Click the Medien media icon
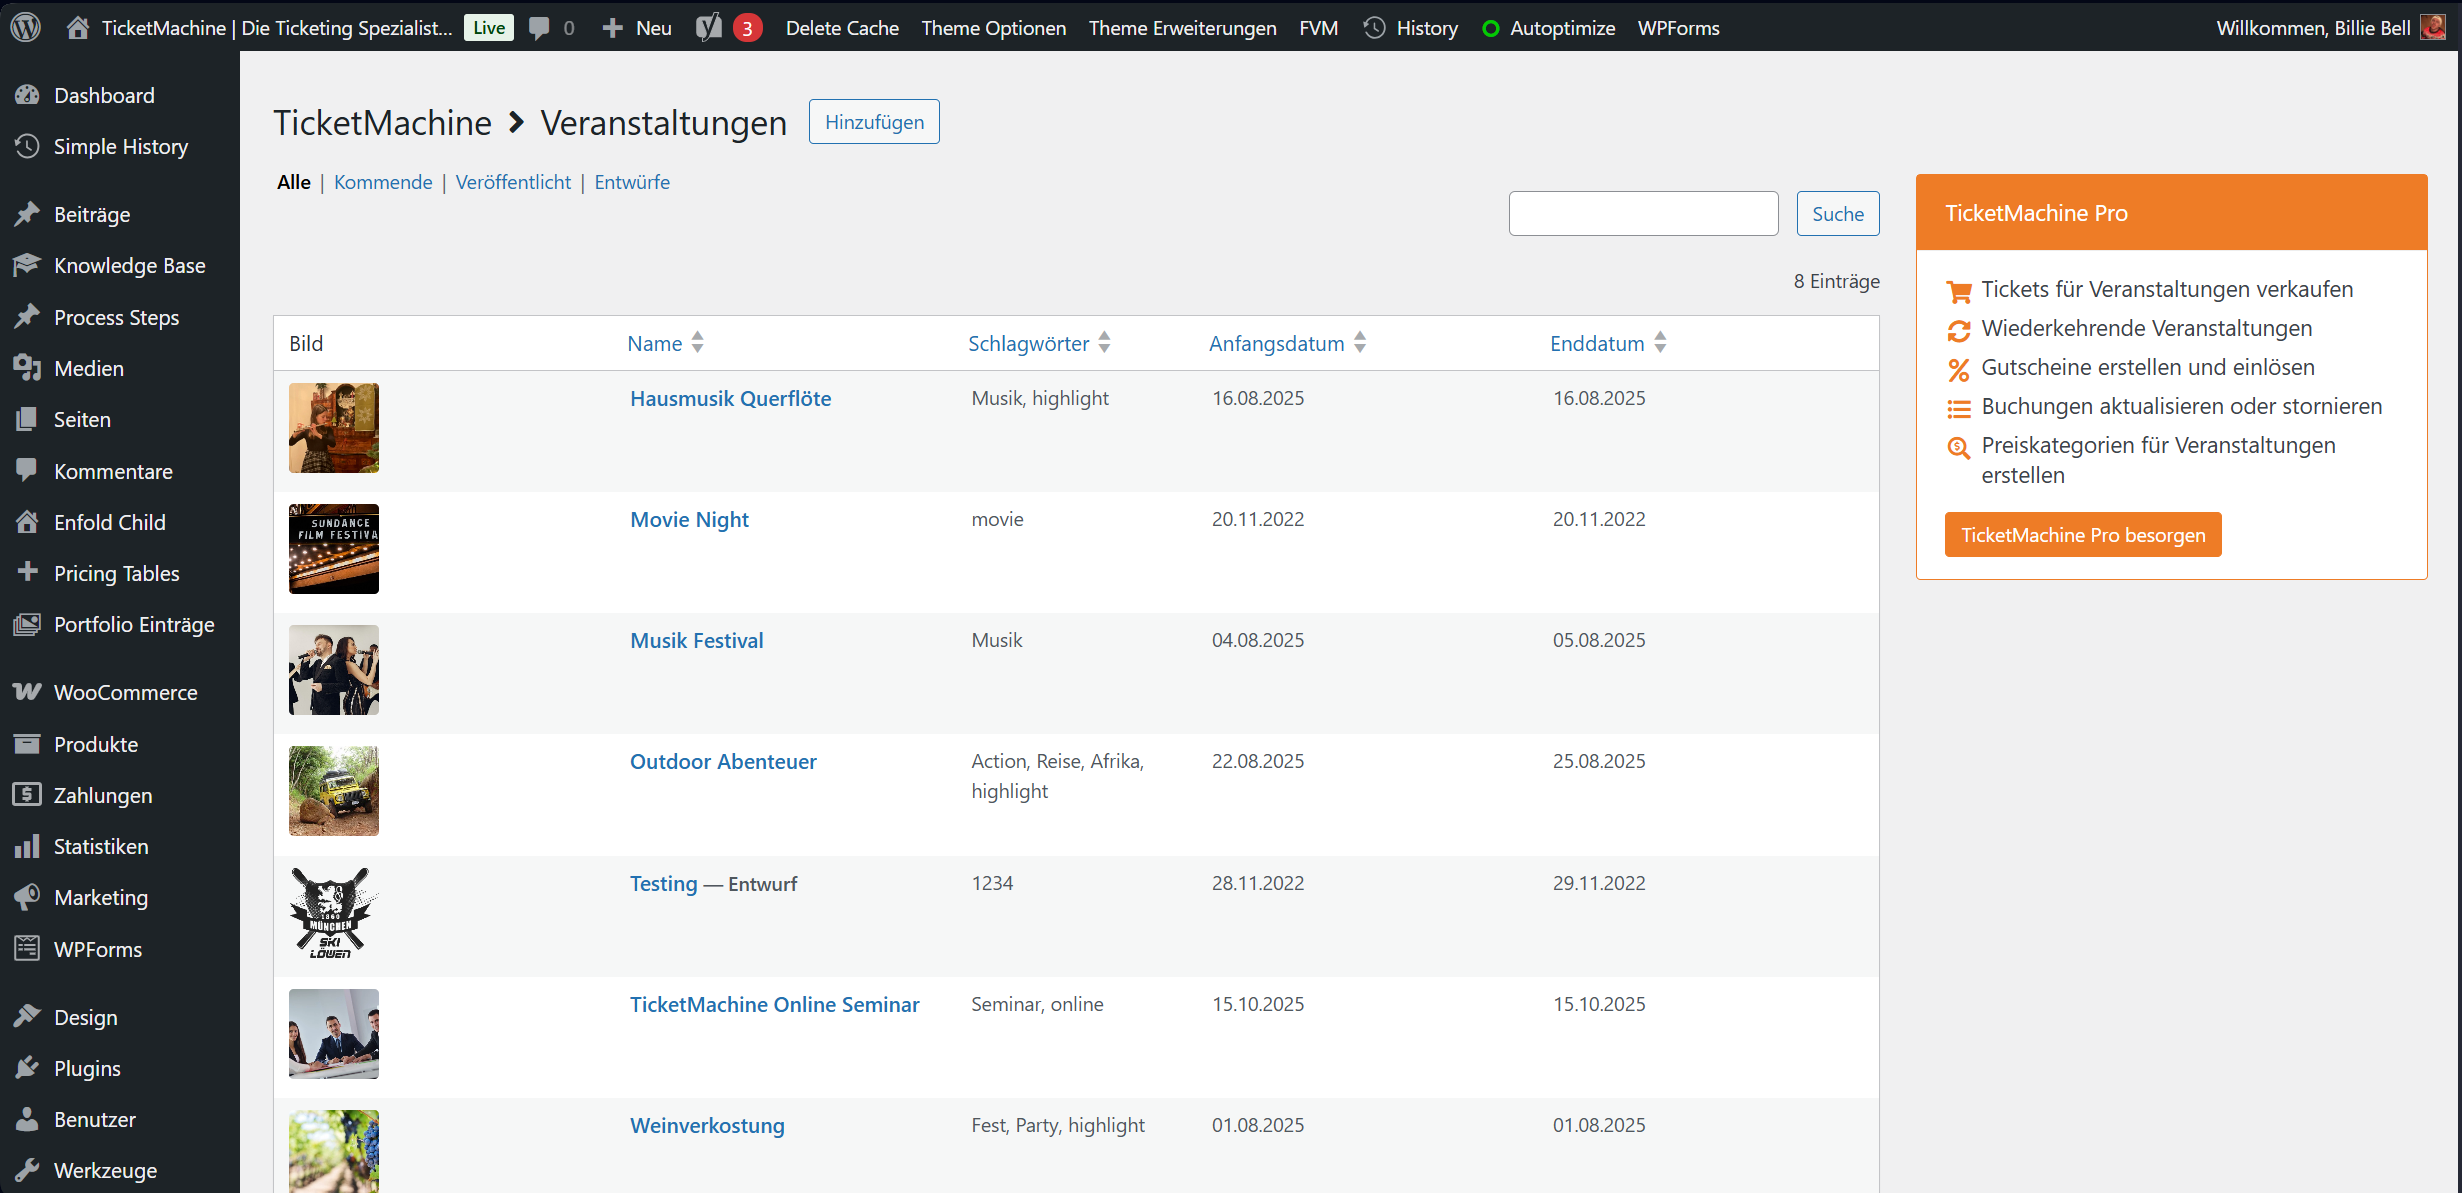 tap(27, 368)
